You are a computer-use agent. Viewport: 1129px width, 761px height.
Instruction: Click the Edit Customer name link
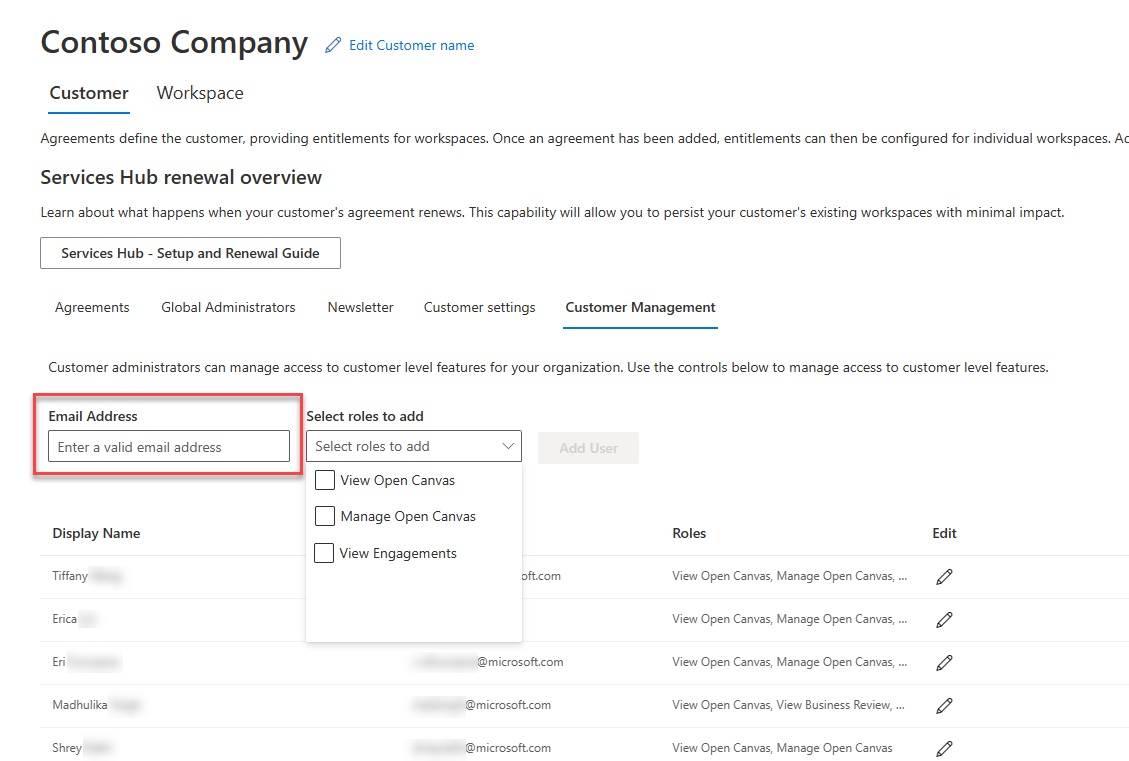(x=411, y=45)
